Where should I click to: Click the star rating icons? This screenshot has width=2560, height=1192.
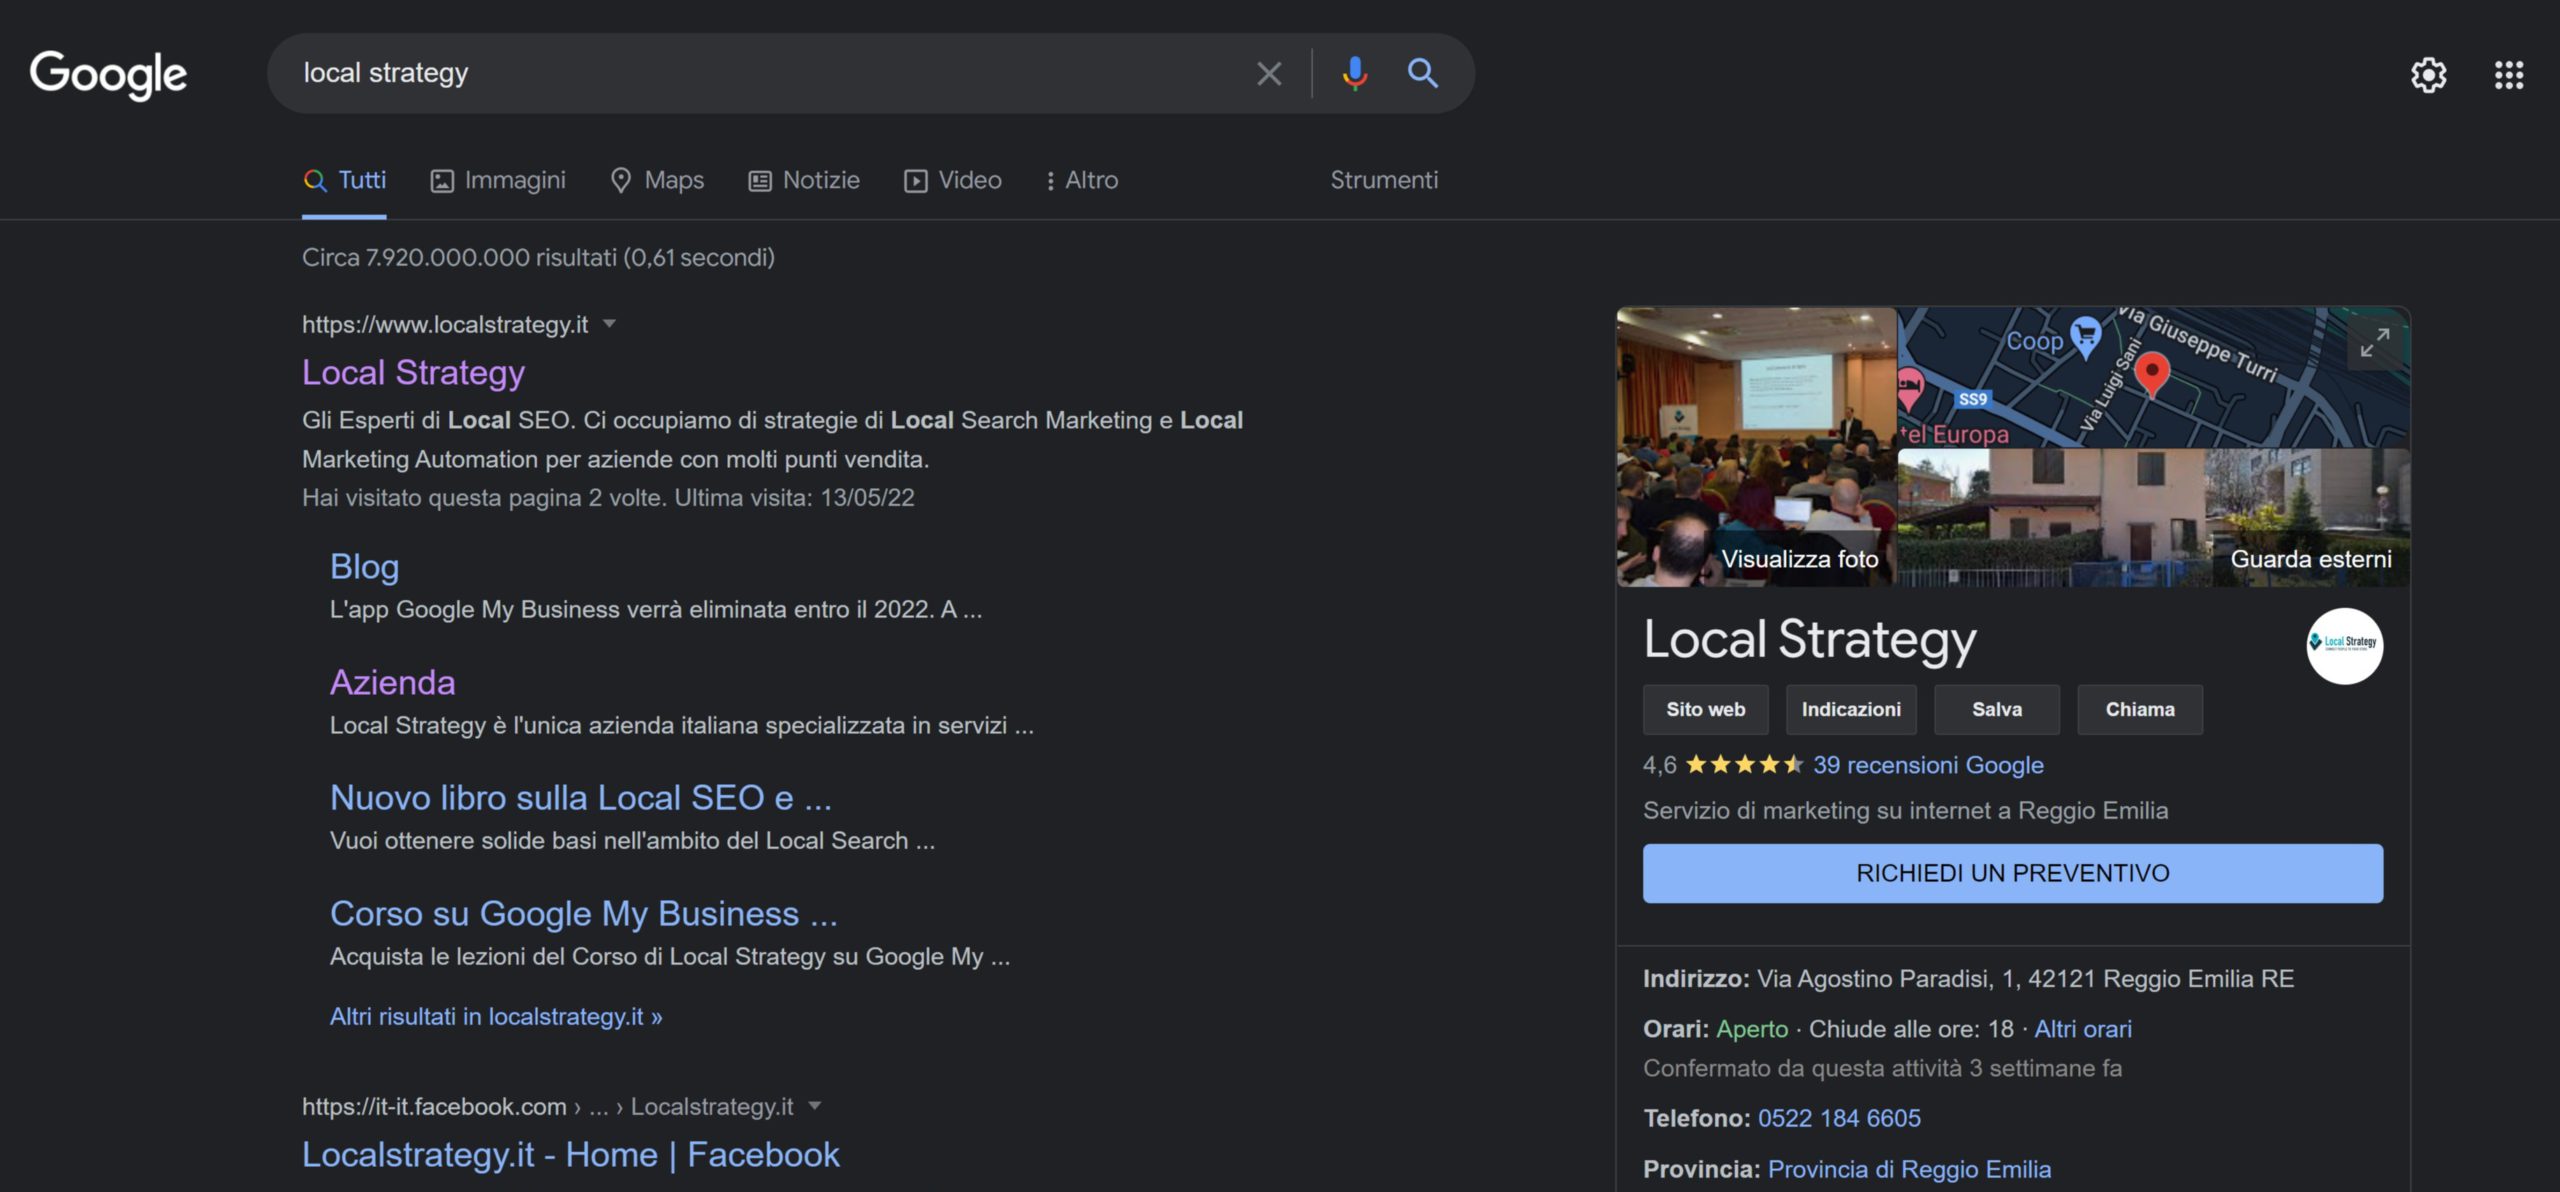point(1744,765)
